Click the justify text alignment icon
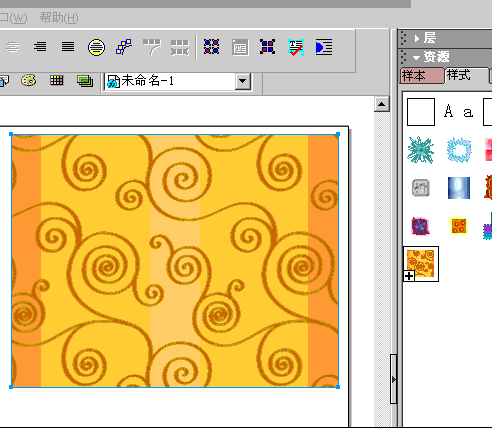Image resolution: width=492 pixels, height=428 pixels. click(x=68, y=47)
